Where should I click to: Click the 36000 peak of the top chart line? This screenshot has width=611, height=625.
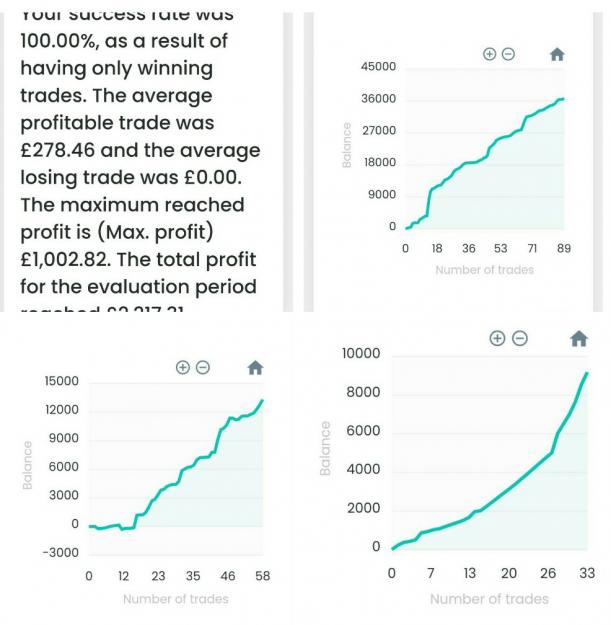[562, 98]
